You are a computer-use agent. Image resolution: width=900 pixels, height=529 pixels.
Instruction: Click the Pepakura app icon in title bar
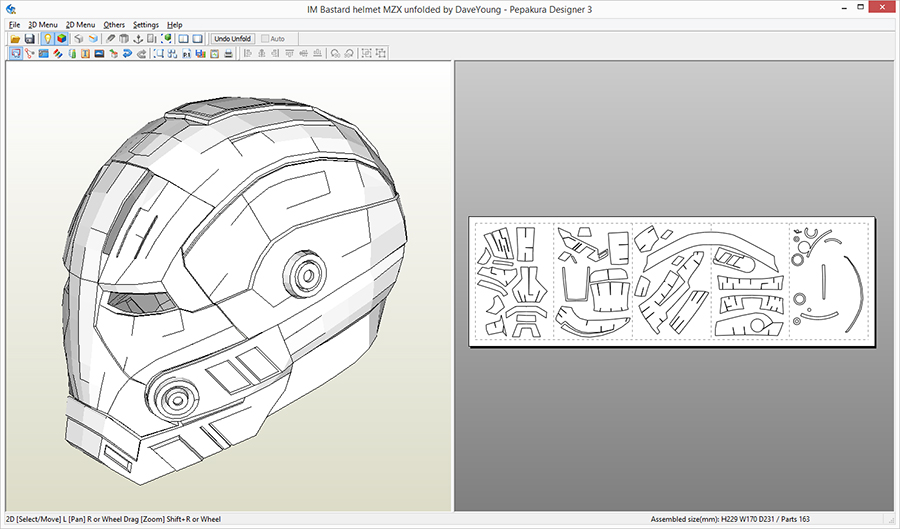(x=11, y=9)
